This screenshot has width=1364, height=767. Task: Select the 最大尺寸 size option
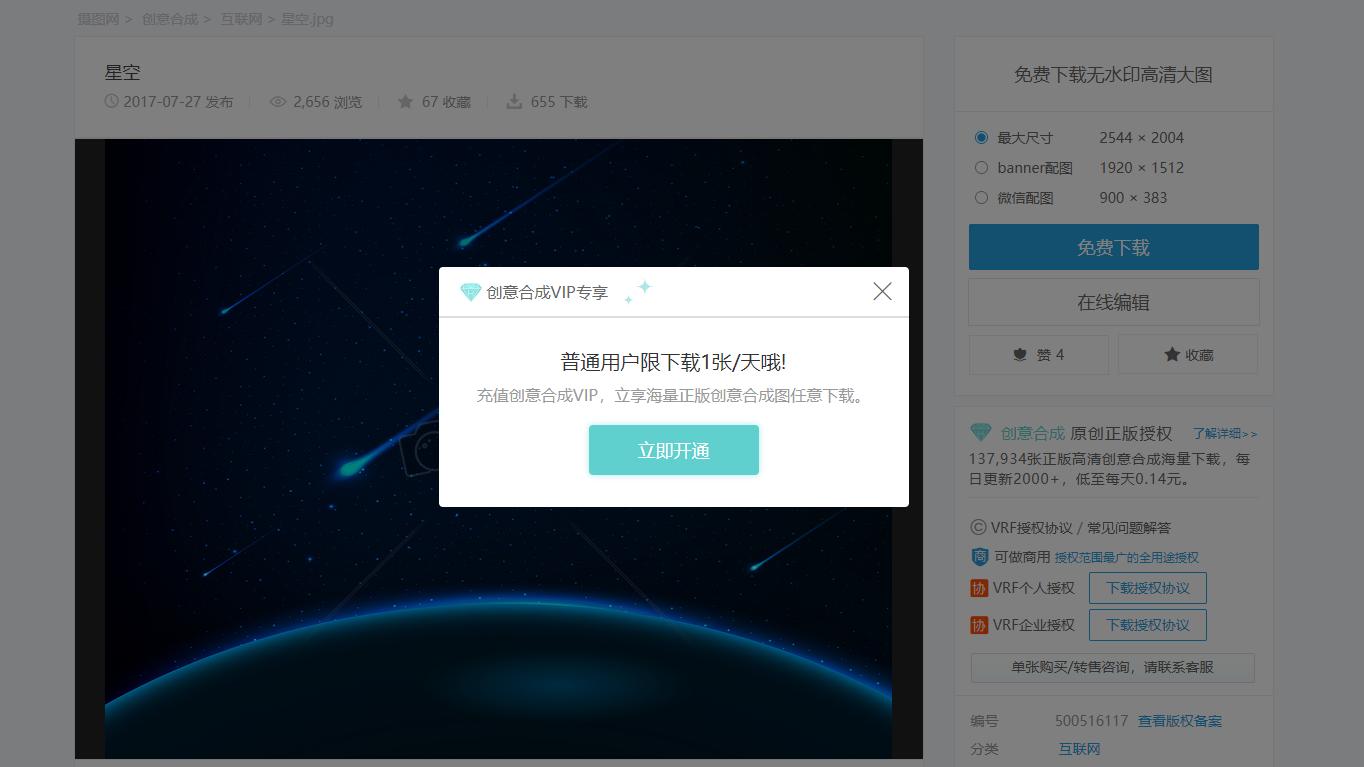981,137
